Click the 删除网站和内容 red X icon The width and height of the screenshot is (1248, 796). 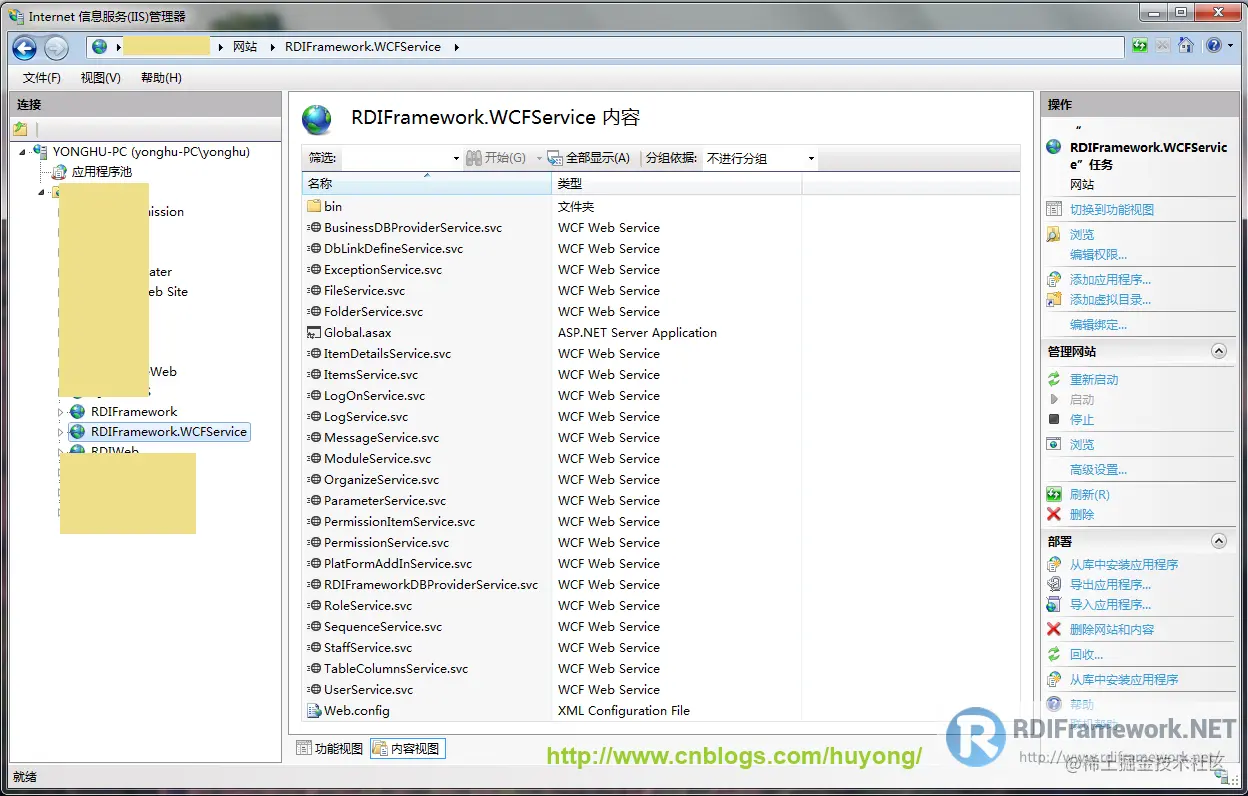pyautogui.click(x=1053, y=630)
